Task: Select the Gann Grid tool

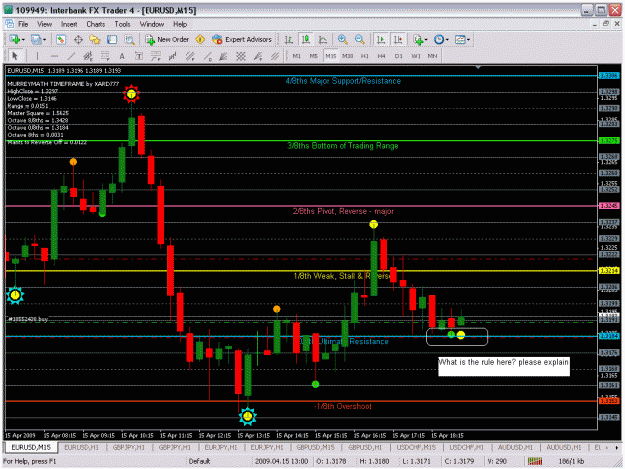Action: [x=241, y=56]
